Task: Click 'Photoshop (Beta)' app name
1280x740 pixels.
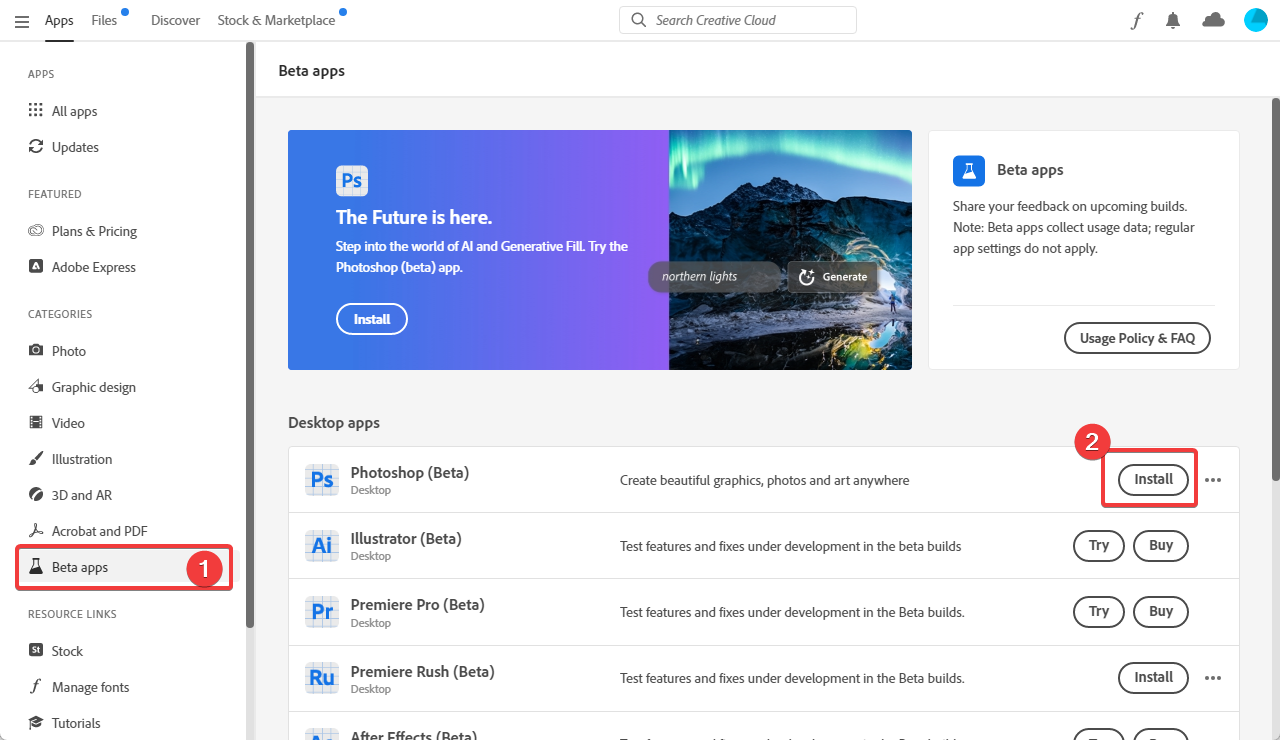Action: pyautogui.click(x=410, y=472)
